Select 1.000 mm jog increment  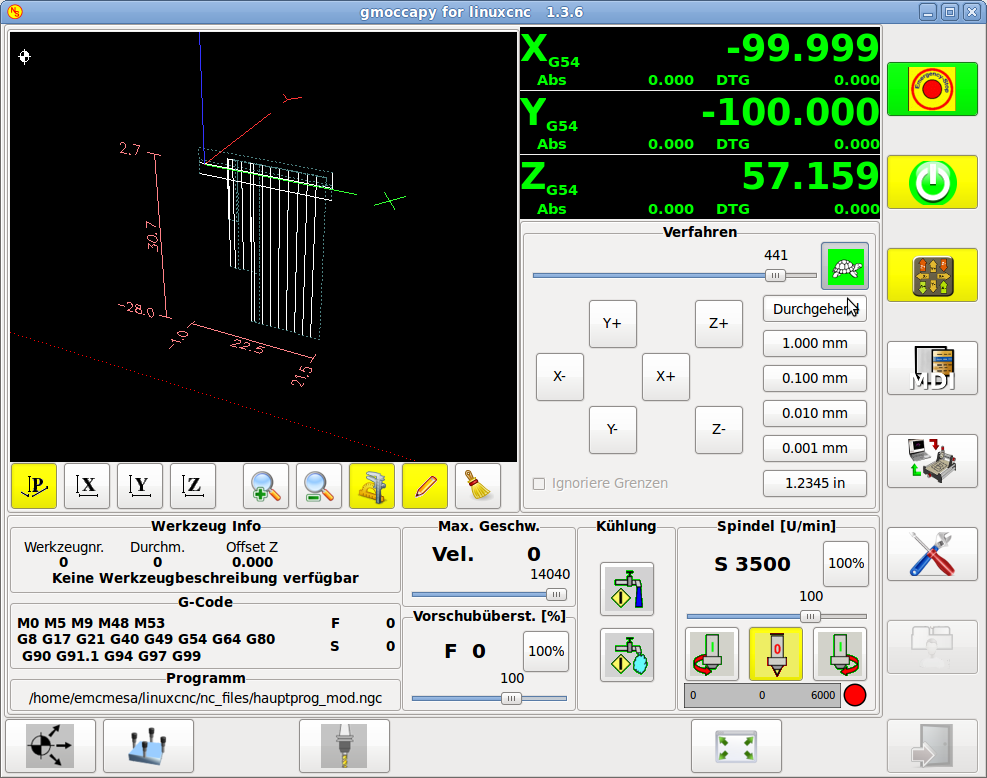tap(815, 344)
